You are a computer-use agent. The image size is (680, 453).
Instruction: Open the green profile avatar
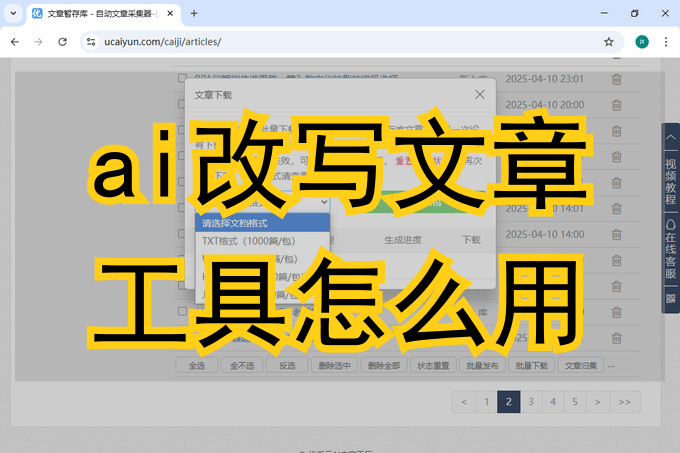pyautogui.click(x=642, y=42)
